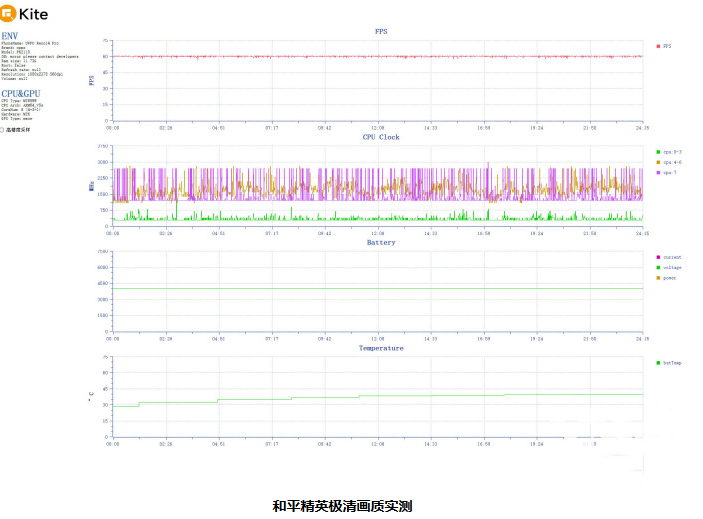Screen dimensions: 703x519
Task: Click the magenta current legend square
Action: click(658, 257)
